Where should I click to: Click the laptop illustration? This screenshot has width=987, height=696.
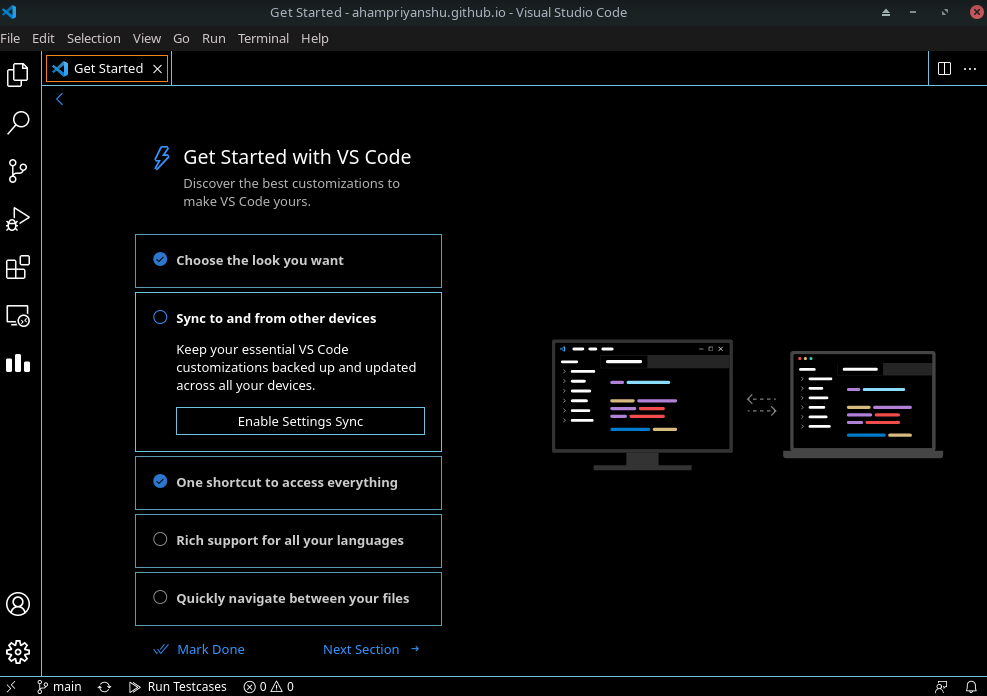862,405
